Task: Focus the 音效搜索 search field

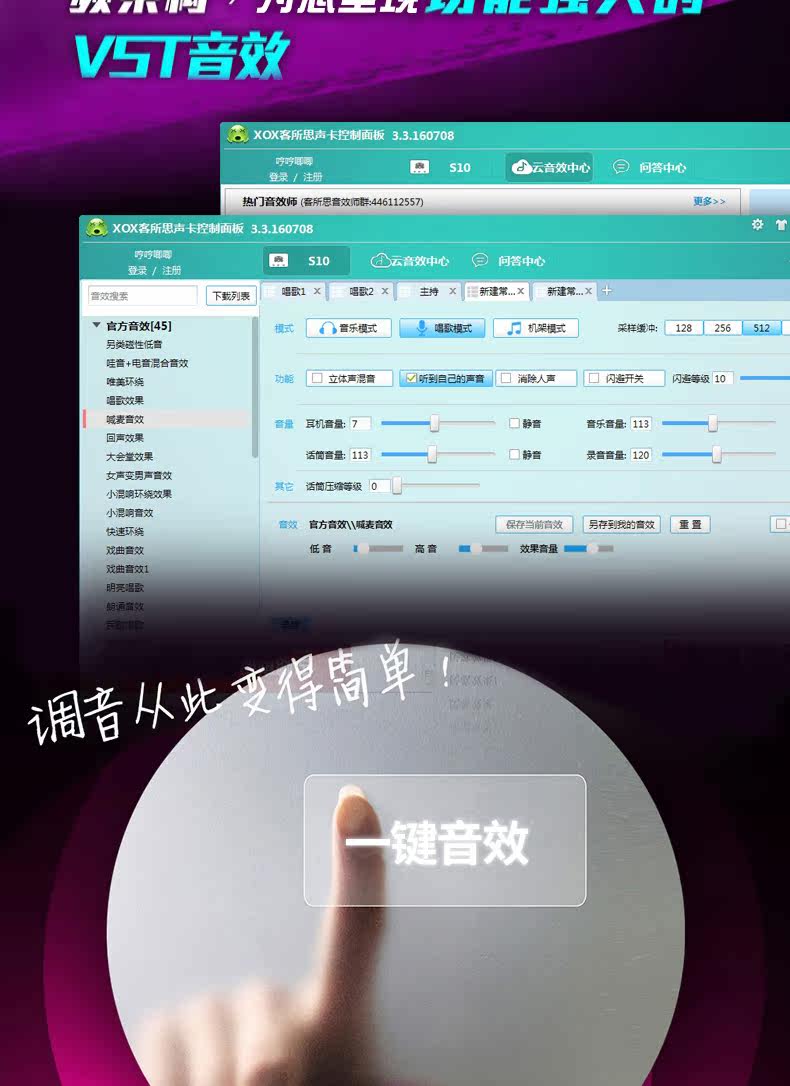Action: [x=142, y=296]
